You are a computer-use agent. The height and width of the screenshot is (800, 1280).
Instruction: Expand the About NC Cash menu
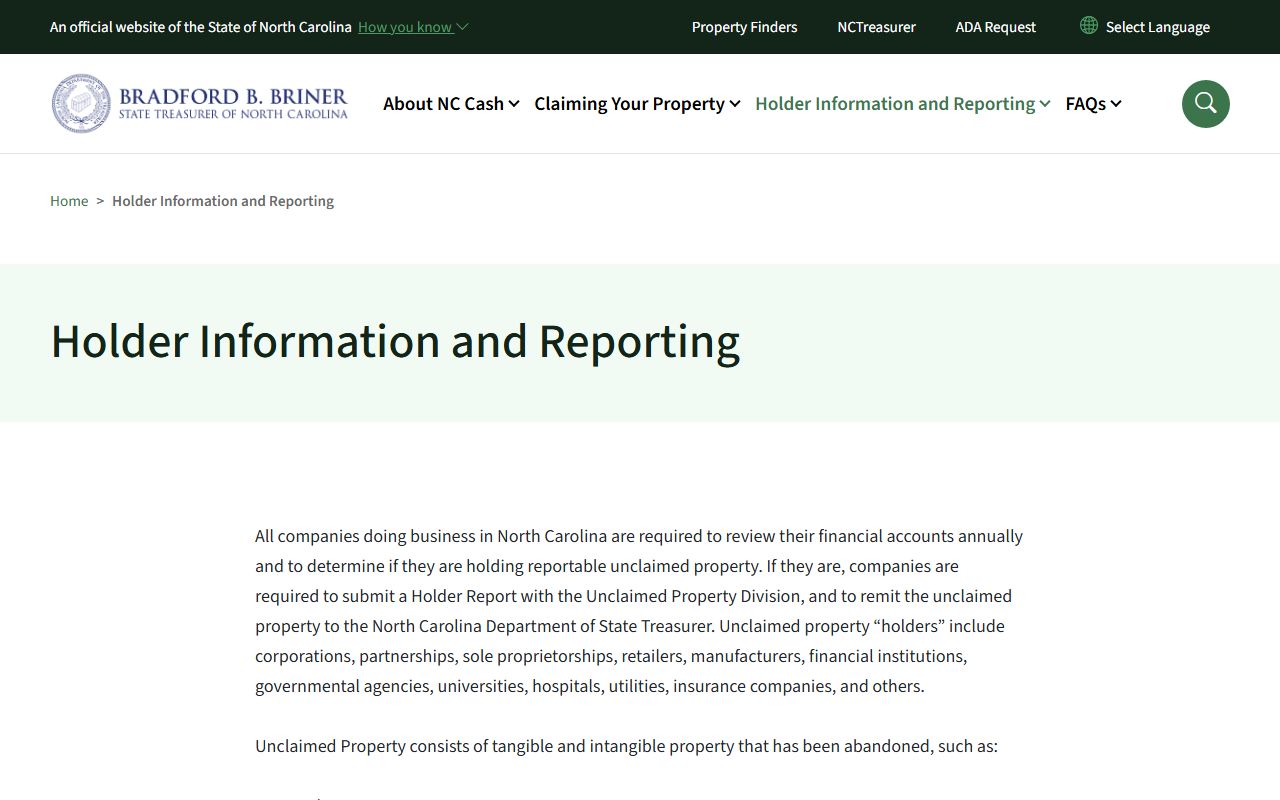point(451,103)
